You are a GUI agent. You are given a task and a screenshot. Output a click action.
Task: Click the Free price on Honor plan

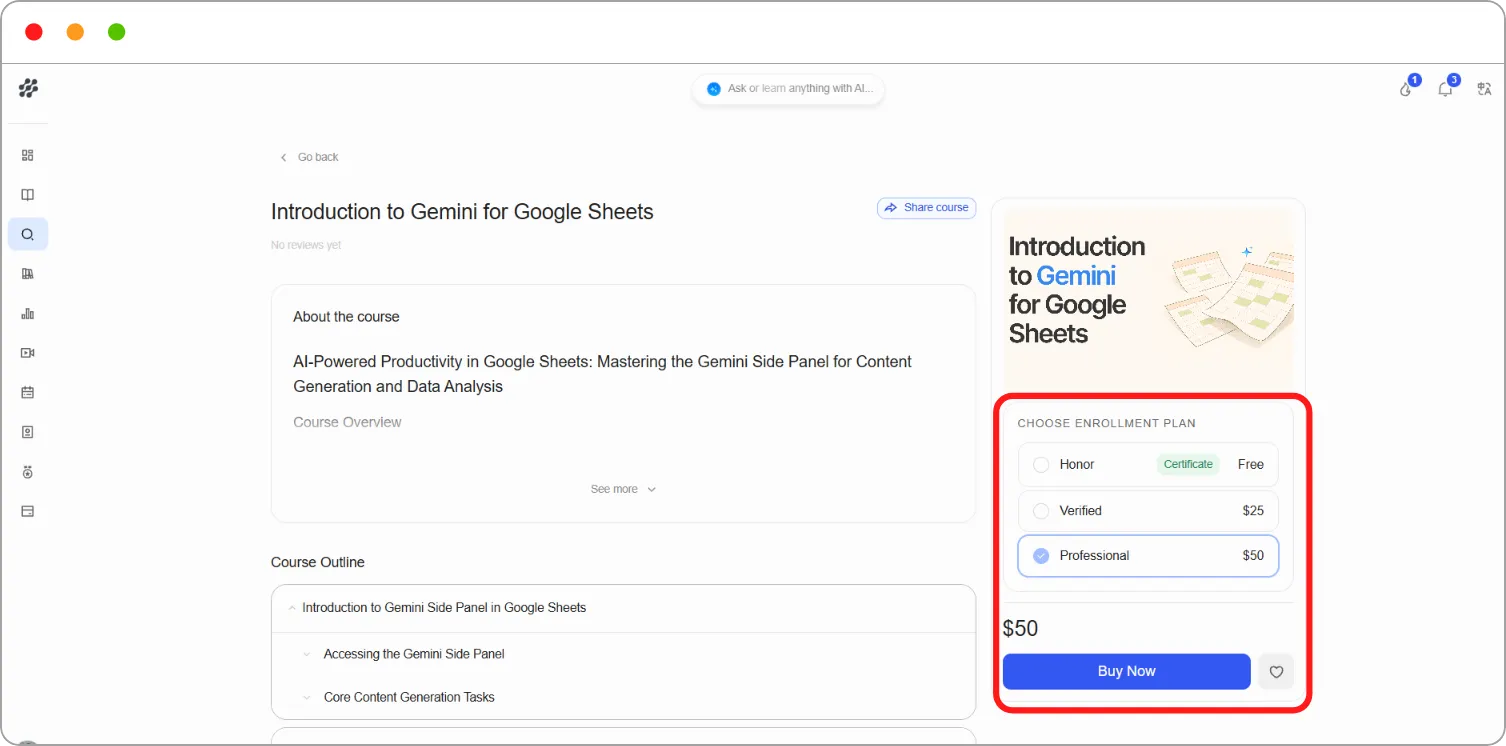pos(1251,464)
